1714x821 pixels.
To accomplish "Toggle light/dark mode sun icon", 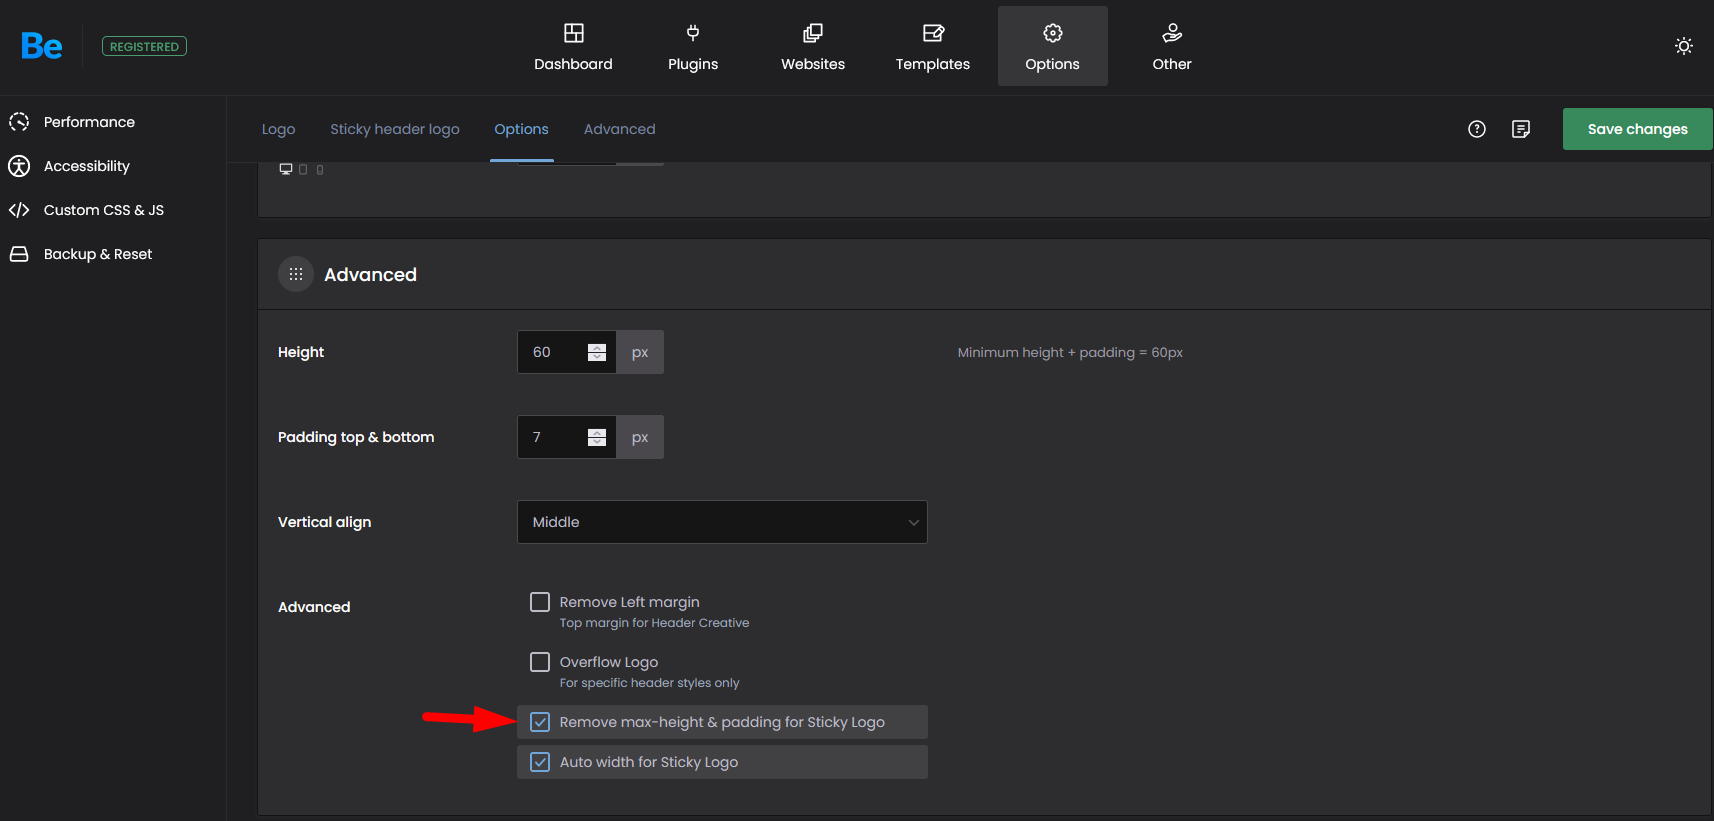I will 1684,46.
